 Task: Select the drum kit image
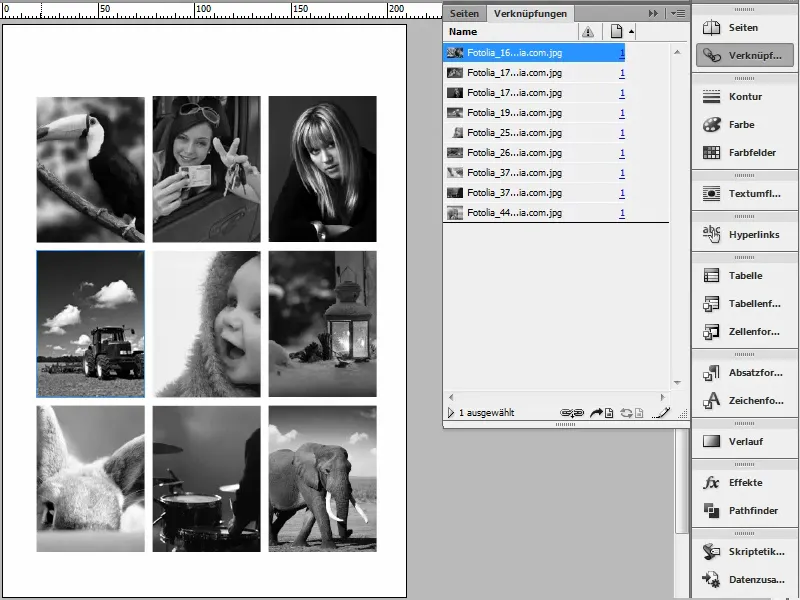[207, 479]
